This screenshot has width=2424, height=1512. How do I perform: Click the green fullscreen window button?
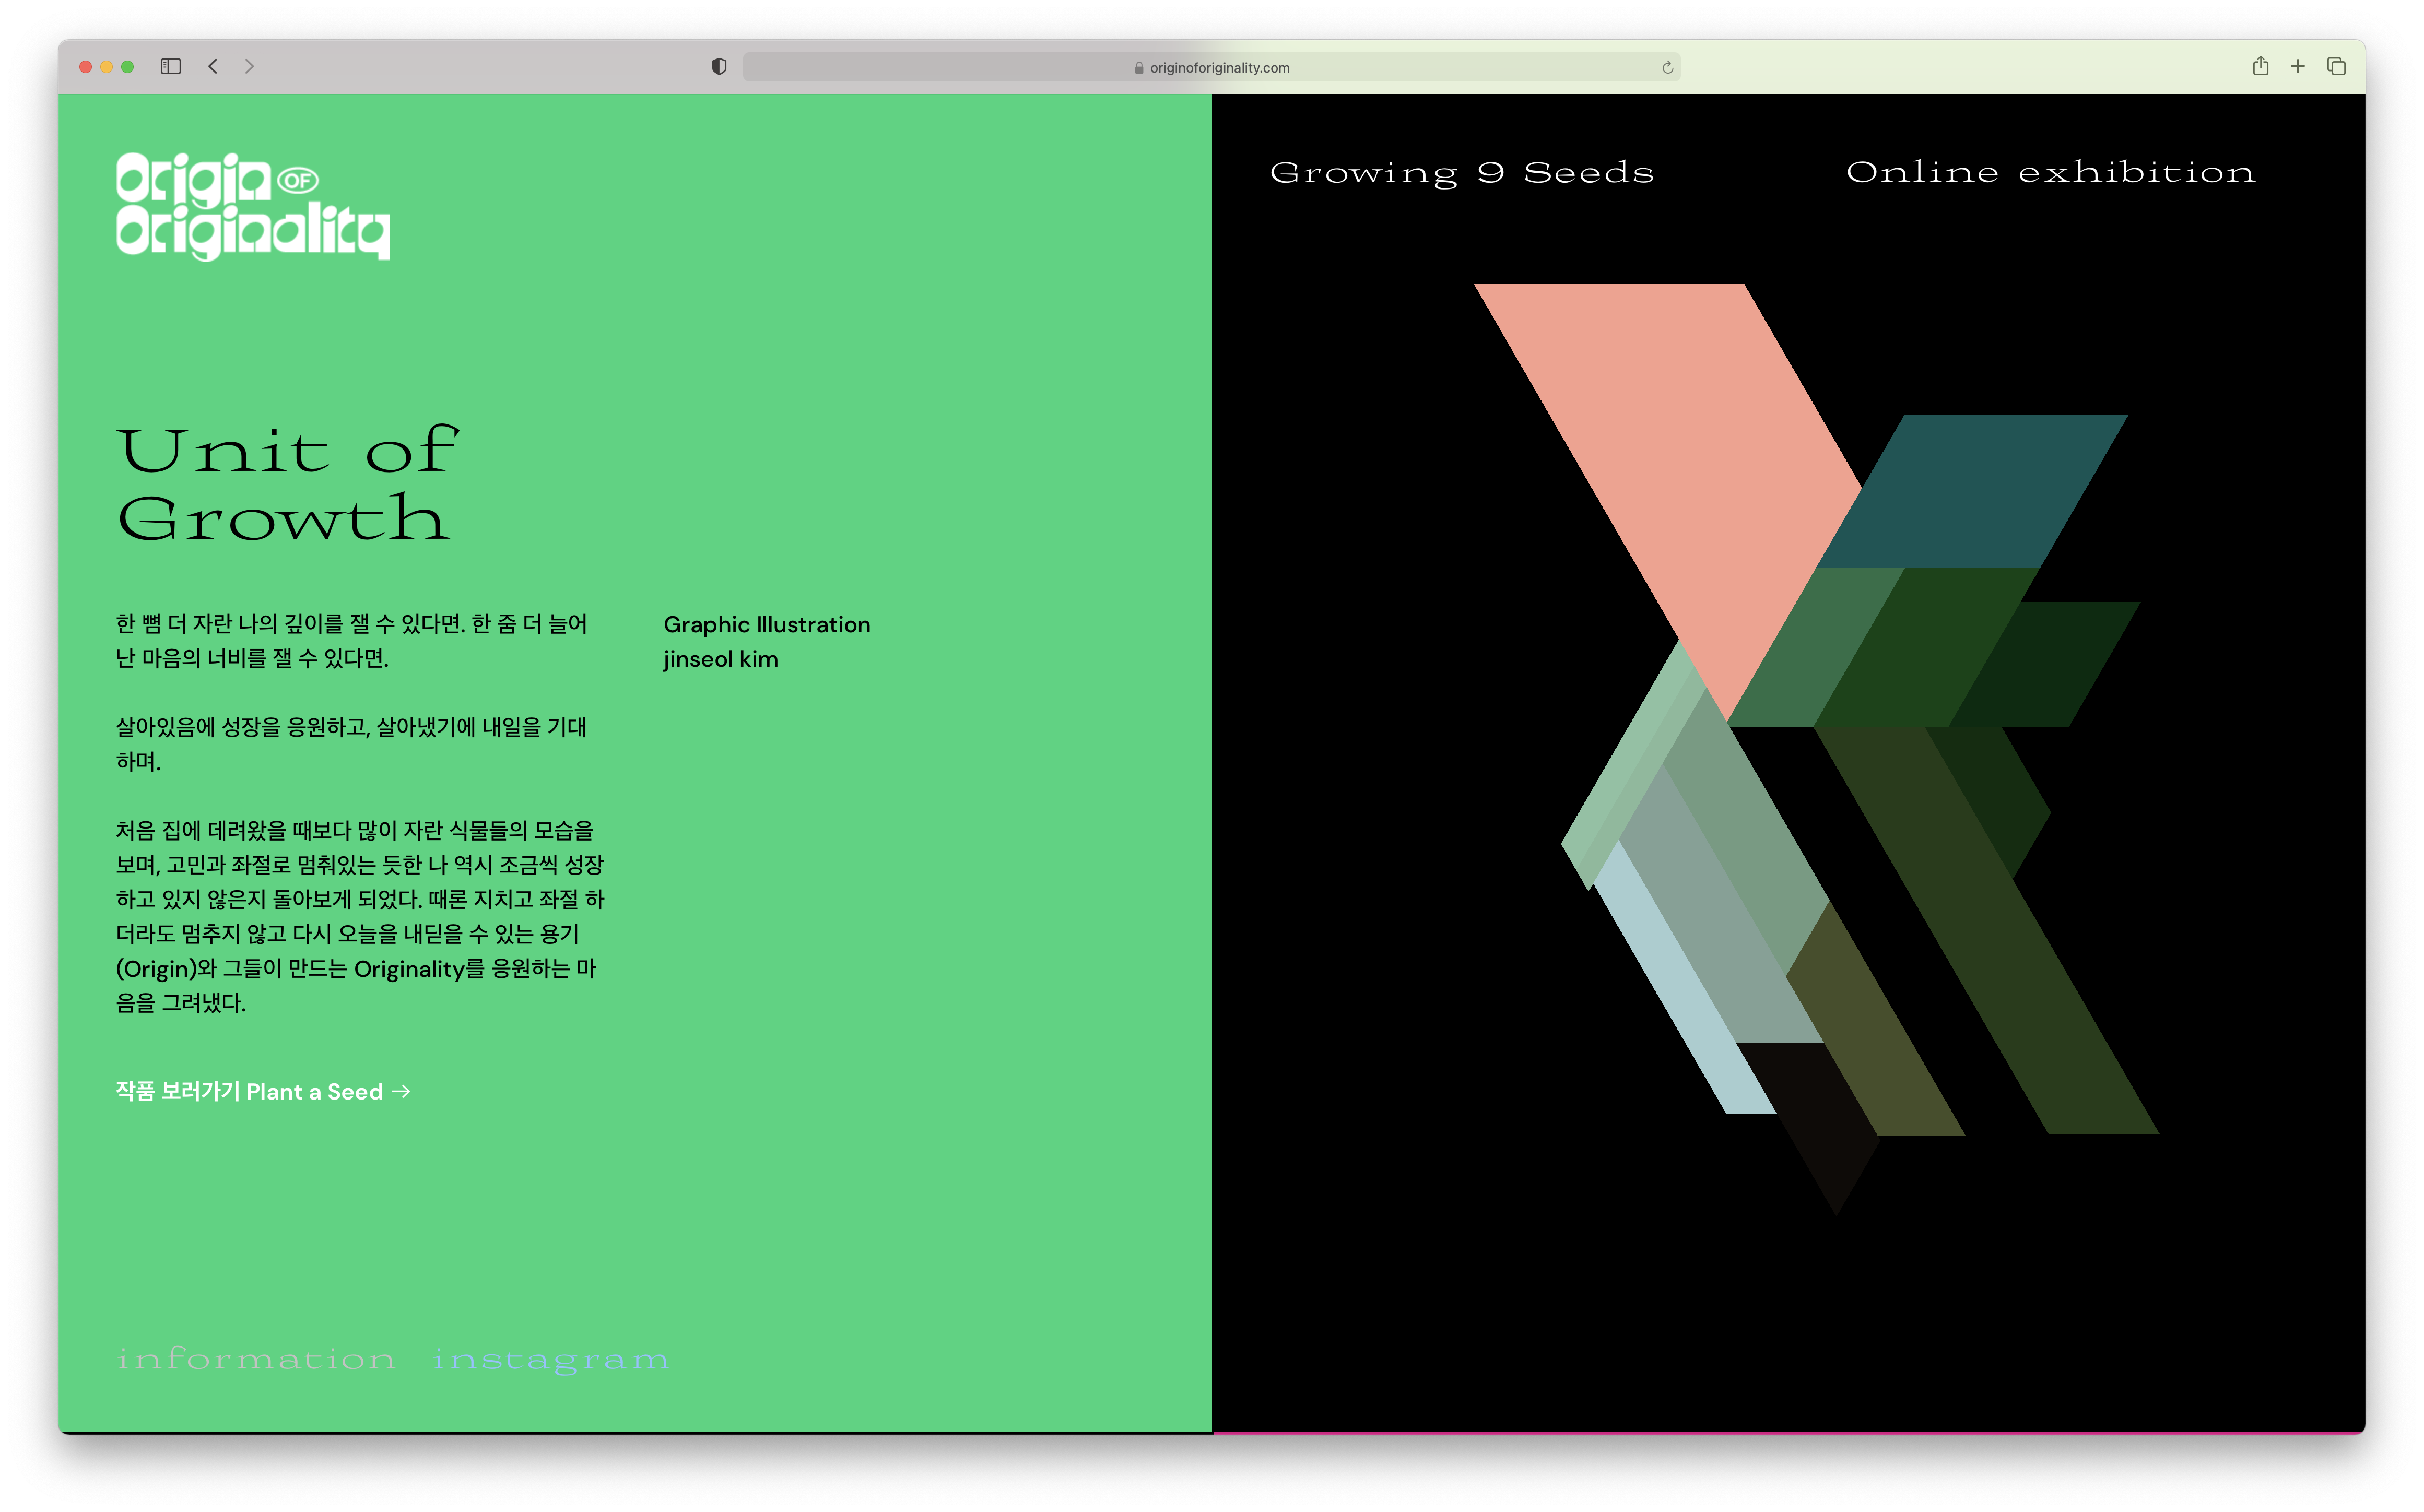127,67
